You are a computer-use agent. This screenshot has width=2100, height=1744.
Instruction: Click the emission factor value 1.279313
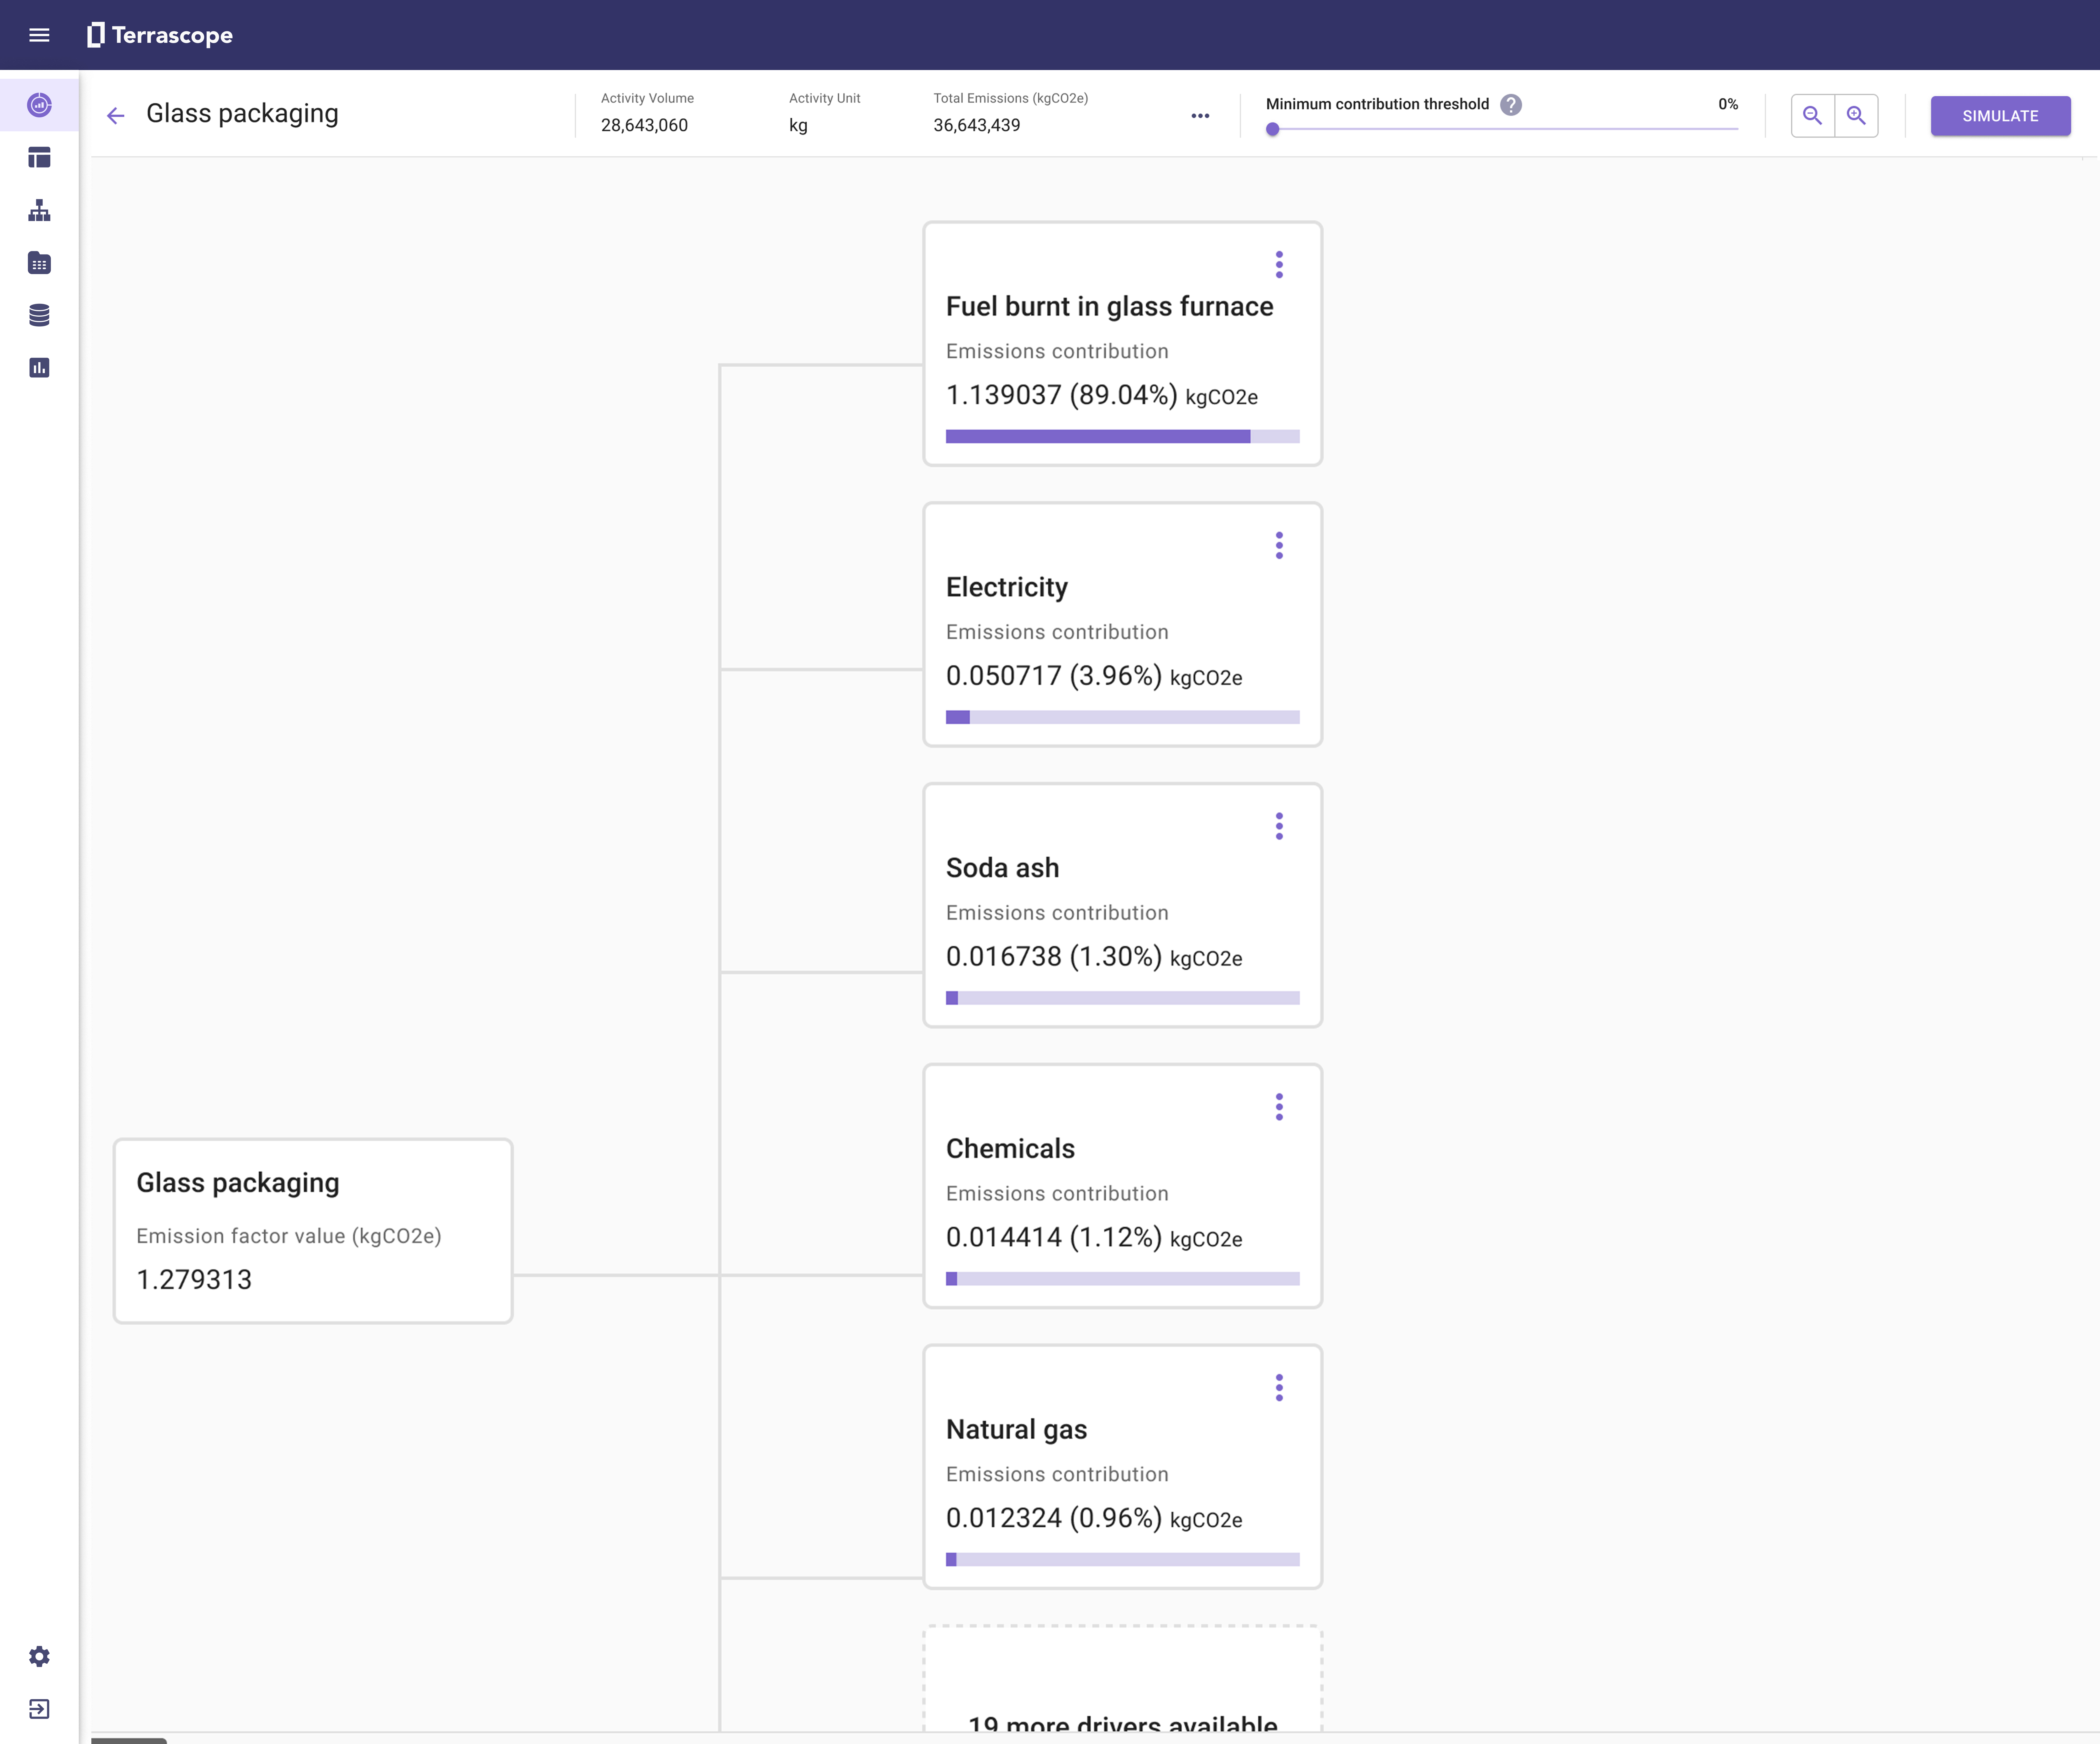(194, 1280)
